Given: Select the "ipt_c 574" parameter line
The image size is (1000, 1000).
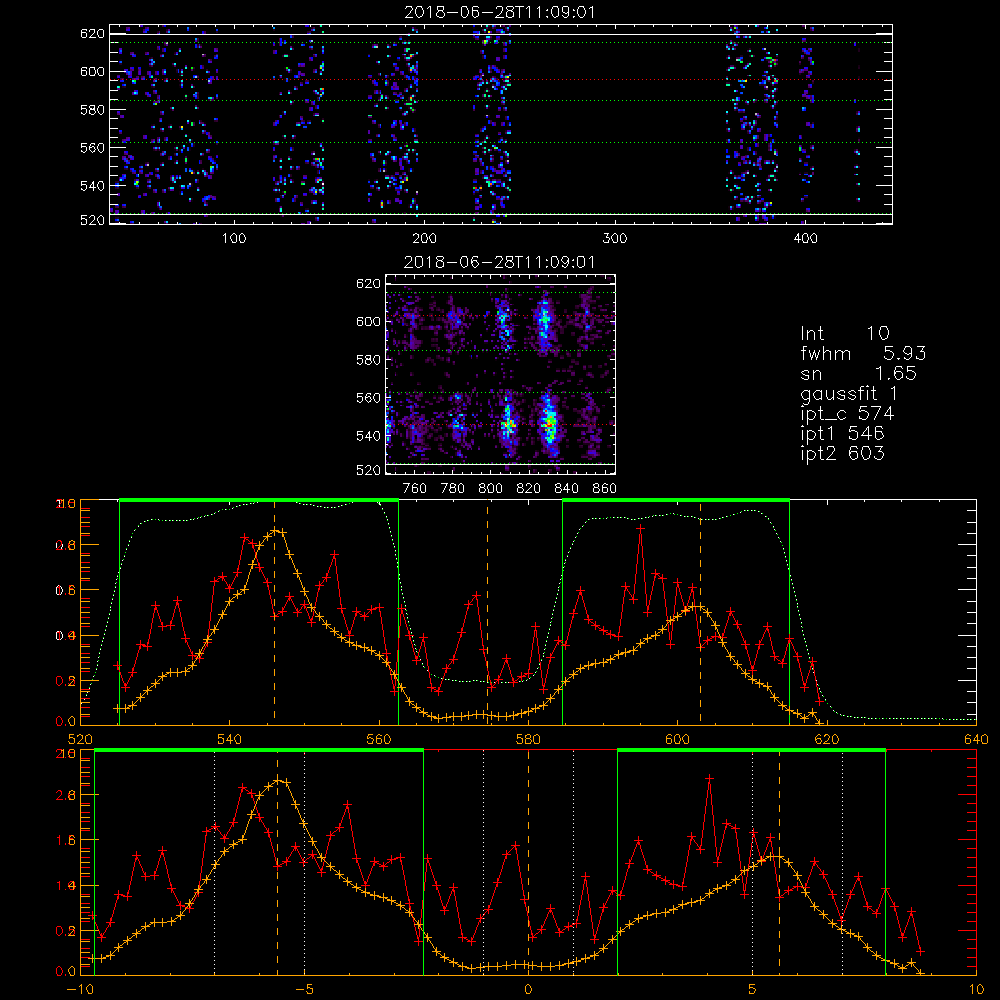Looking at the screenshot, I should [847, 414].
